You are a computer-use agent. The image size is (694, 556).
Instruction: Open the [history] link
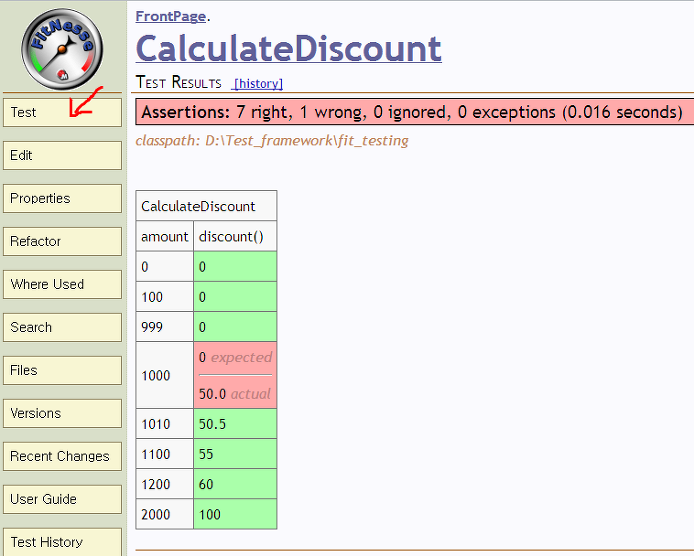pyautogui.click(x=257, y=84)
